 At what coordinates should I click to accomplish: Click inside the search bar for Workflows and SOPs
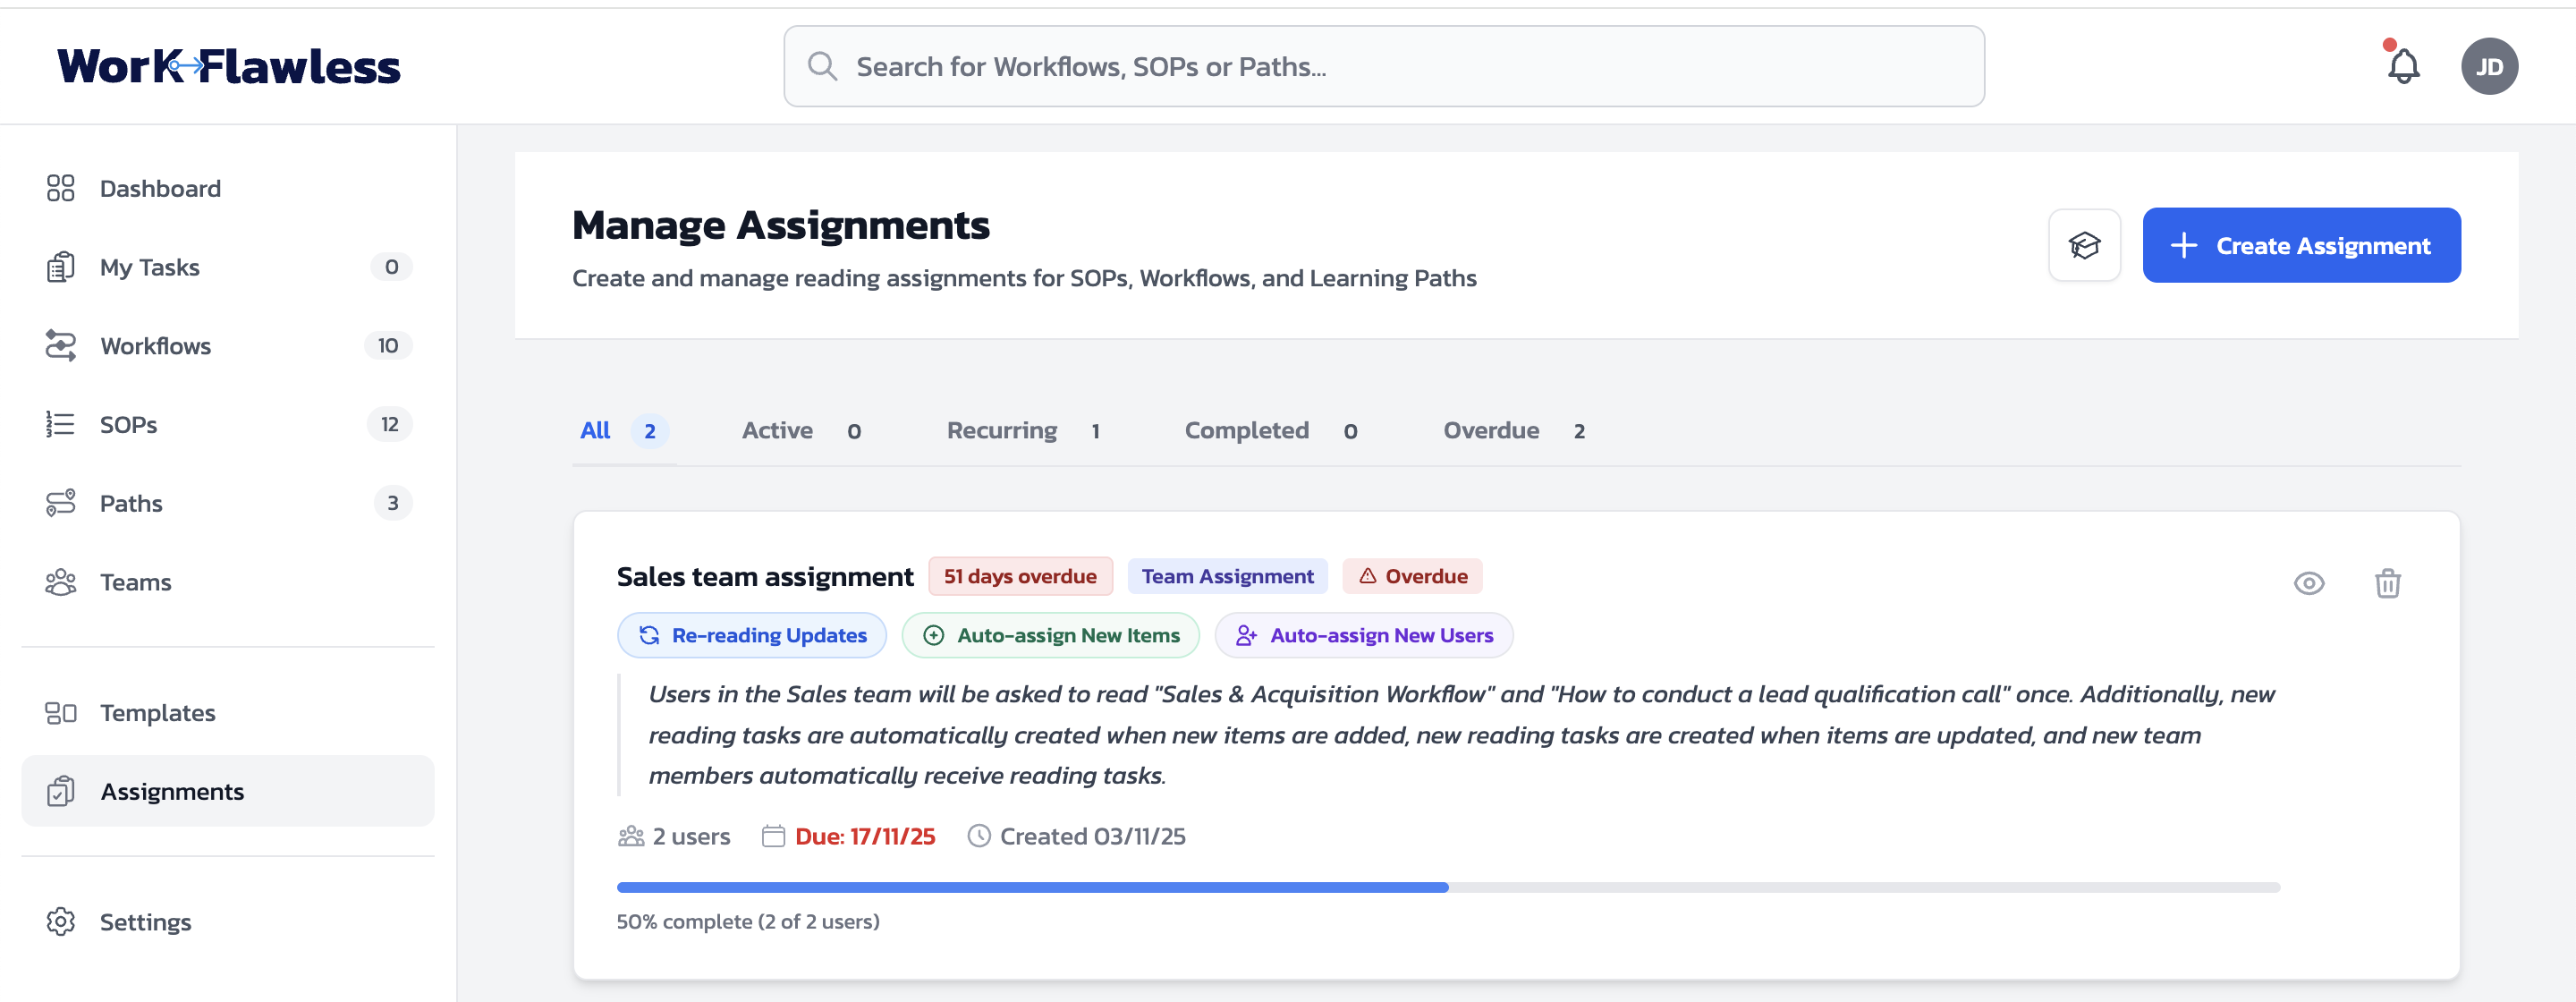[1384, 66]
